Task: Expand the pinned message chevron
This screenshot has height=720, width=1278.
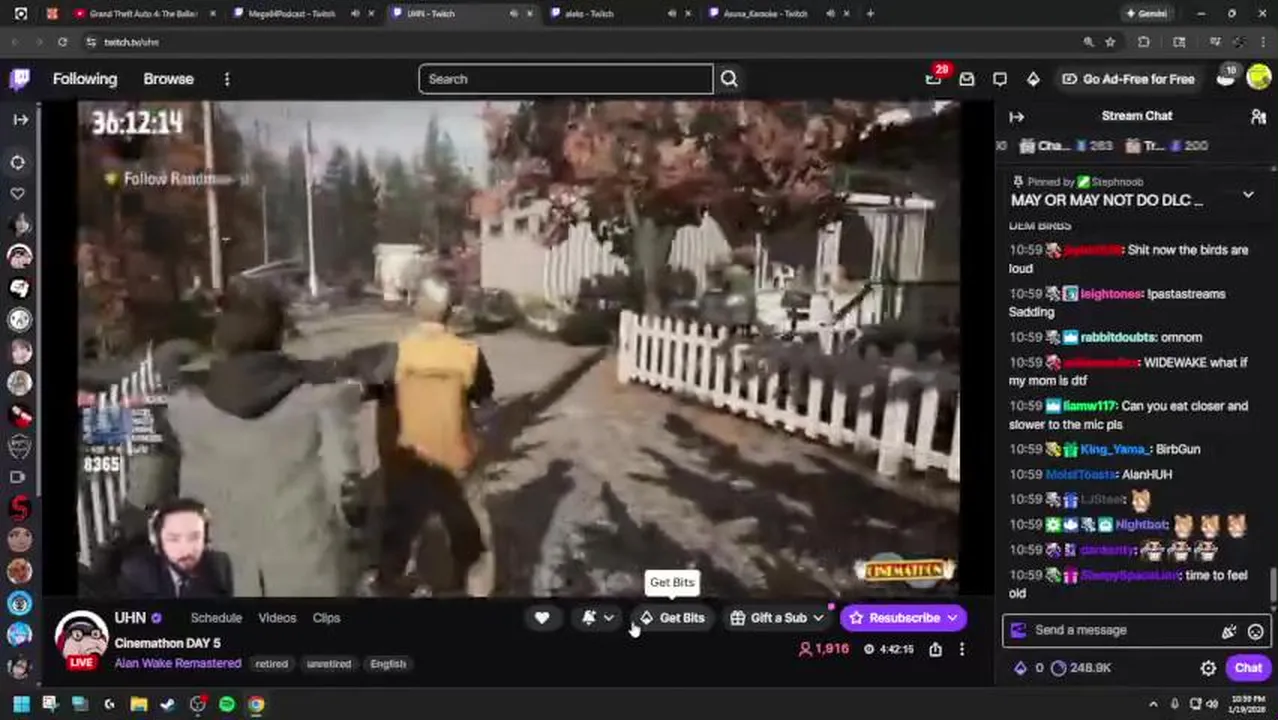Action: pos(1248,195)
